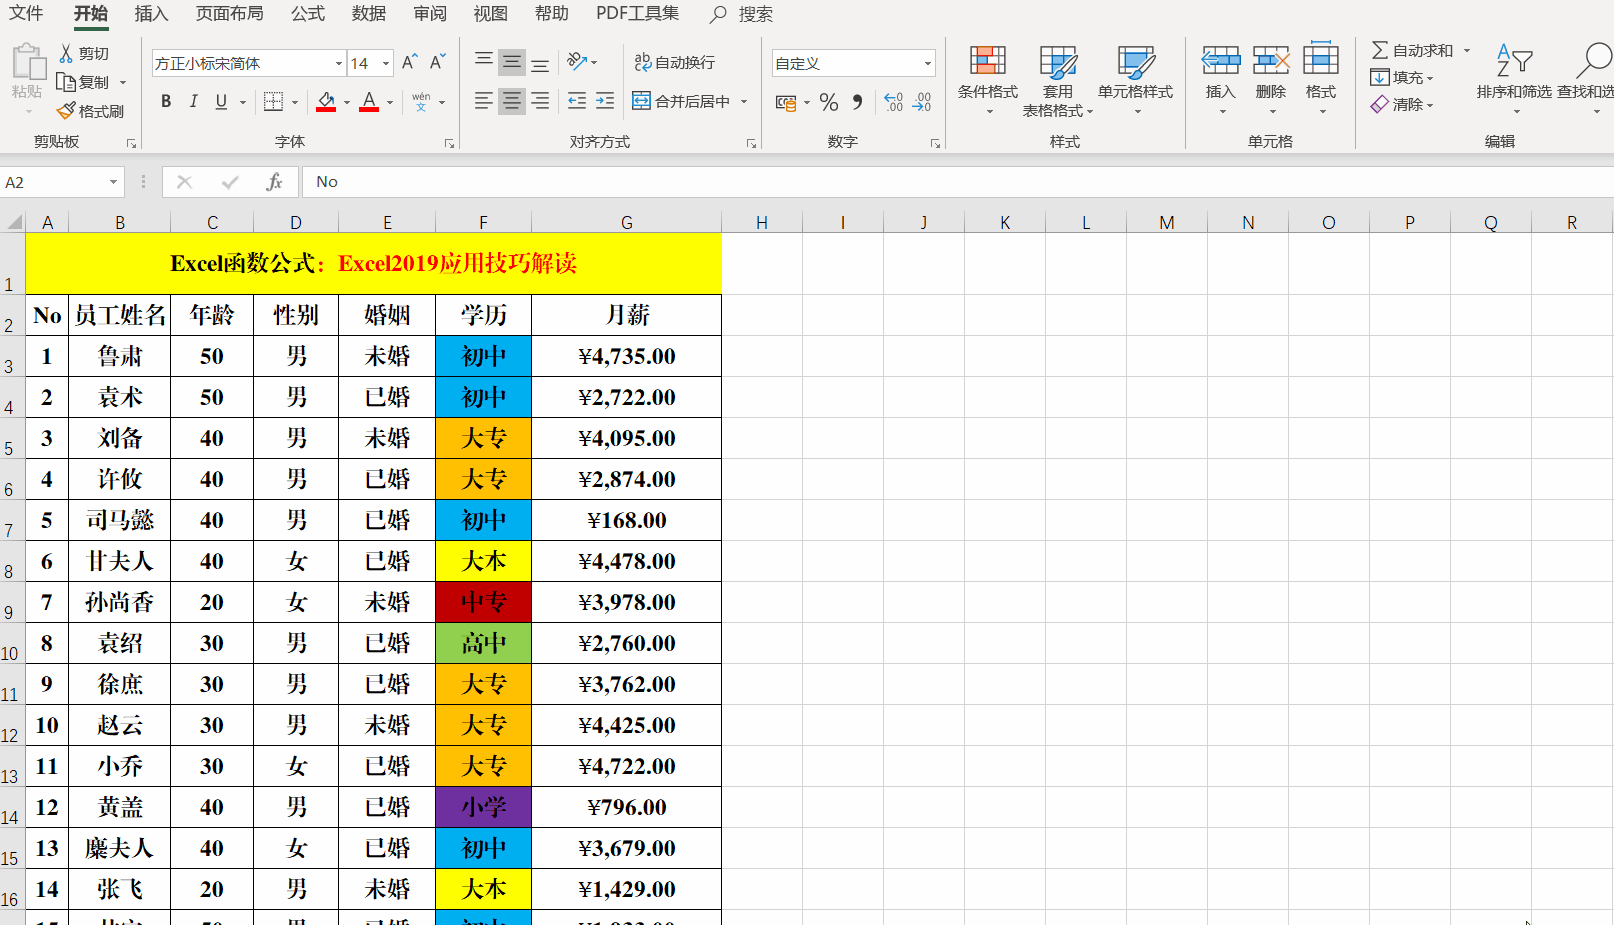Toggle Wrap Text (自动换行)
The height and width of the screenshot is (925, 1614).
click(675, 62)
